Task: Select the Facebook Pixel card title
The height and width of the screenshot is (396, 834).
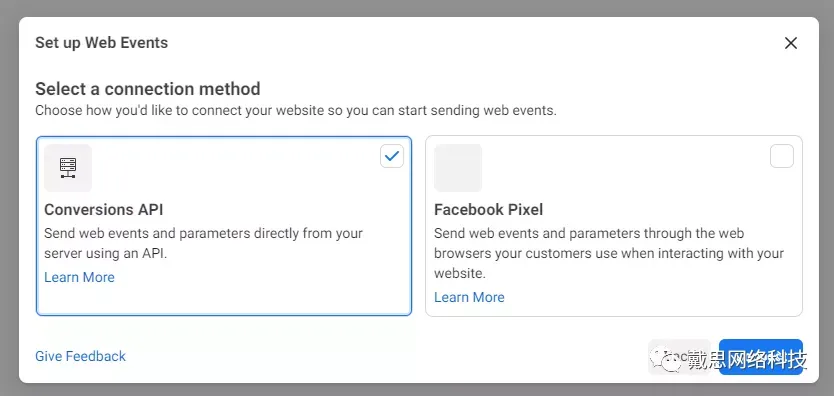Action: [488, 209]
